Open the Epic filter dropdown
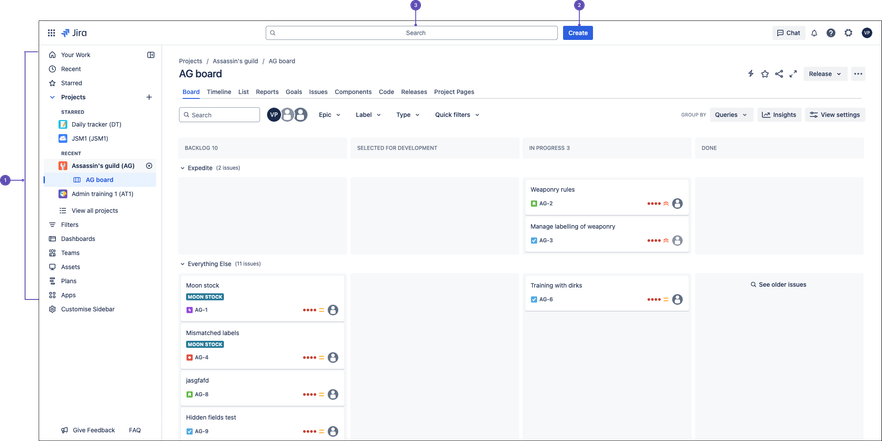The image size is (882, 441). tap(330, 115)
